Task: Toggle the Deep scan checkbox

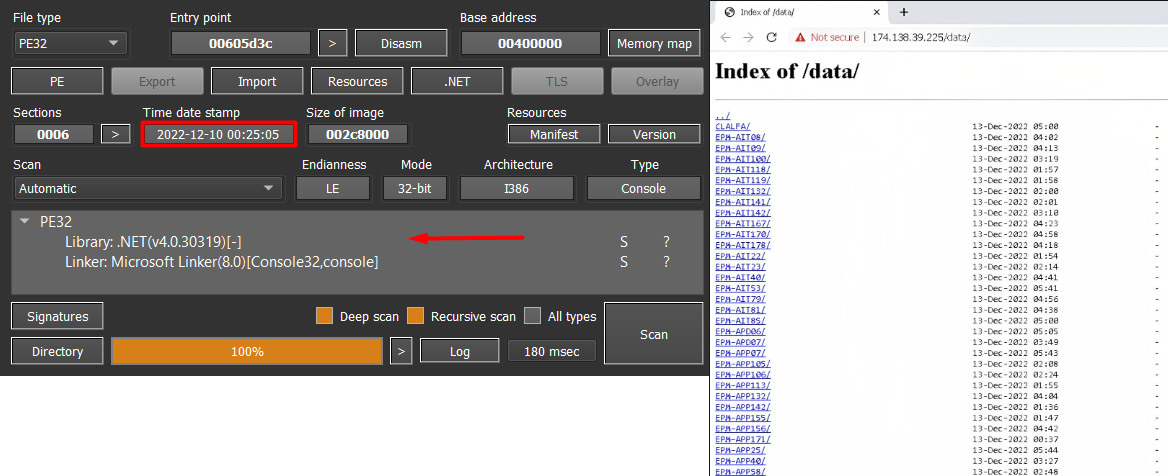Action: (x=324, y=316)
